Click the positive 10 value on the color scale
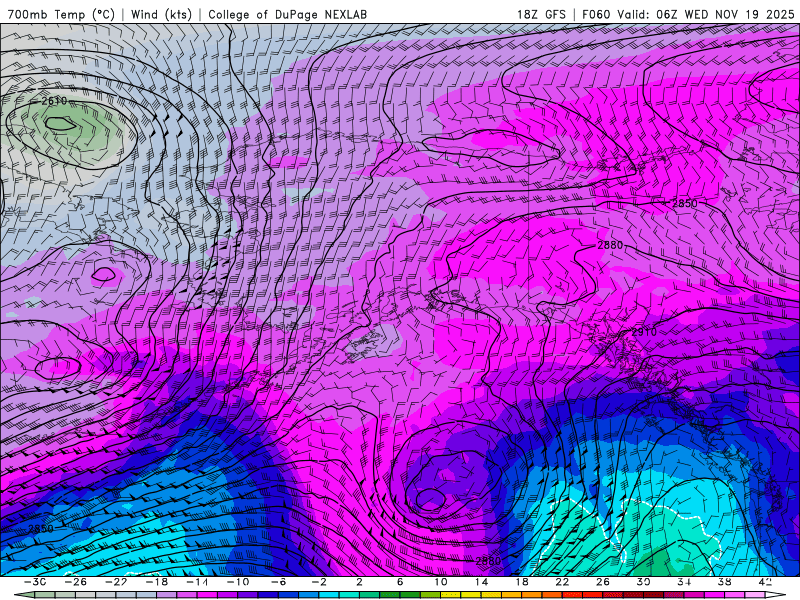The height and width of the screenshot is (600, 800). click(x=440, y=582)
